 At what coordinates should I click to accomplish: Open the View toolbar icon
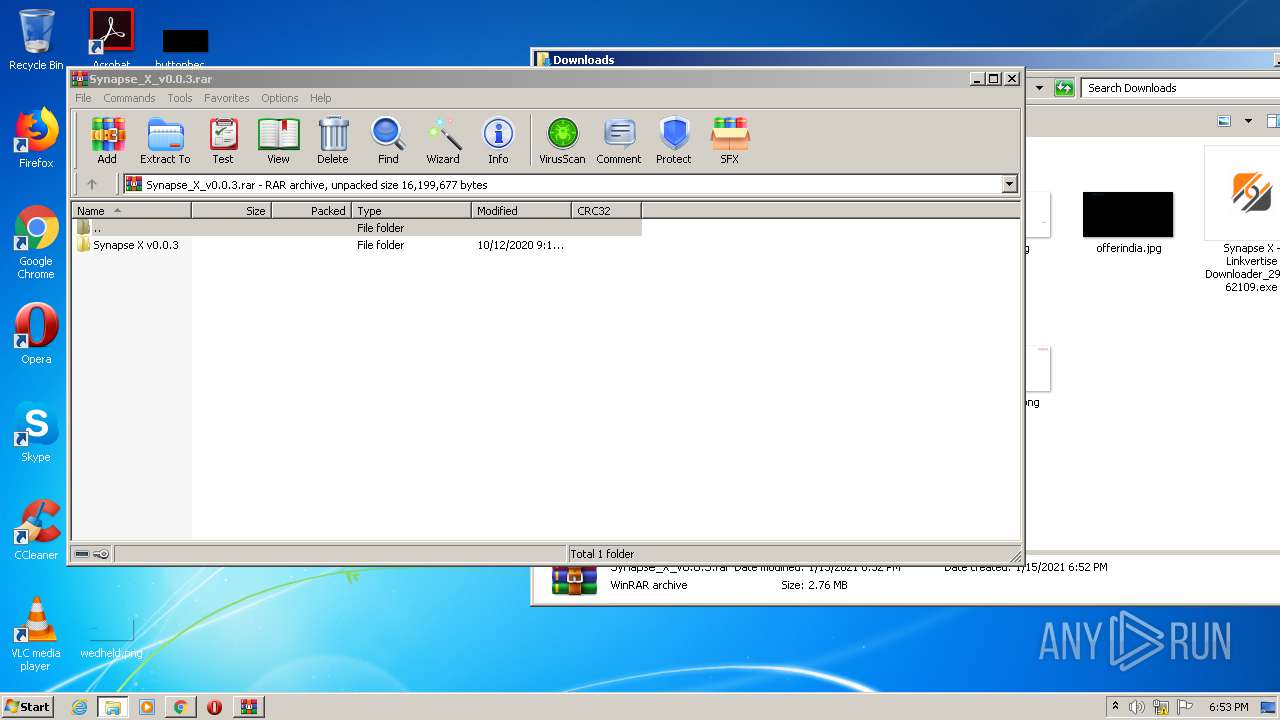[x=278, y=140]
